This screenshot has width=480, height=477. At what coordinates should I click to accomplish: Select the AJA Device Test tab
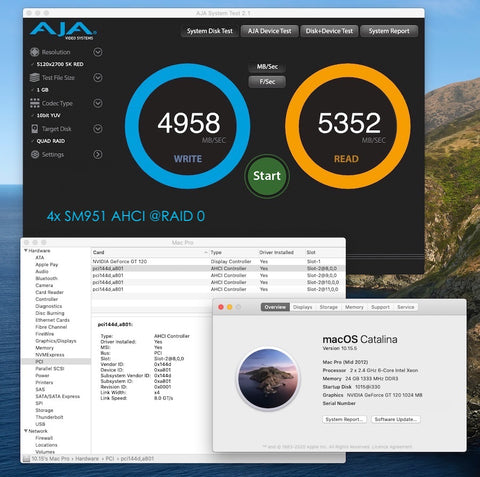[x=269, y=31]
